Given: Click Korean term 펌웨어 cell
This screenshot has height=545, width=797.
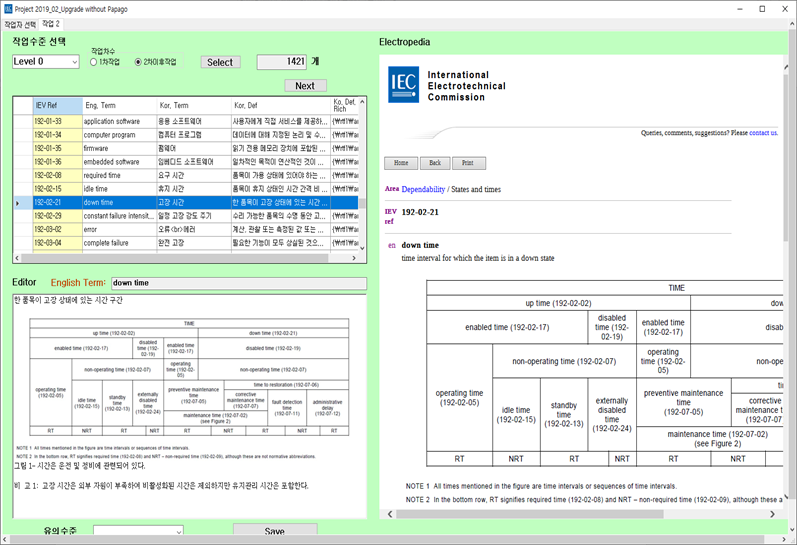Looking at the screenshot, I should [x=194, y=148].
